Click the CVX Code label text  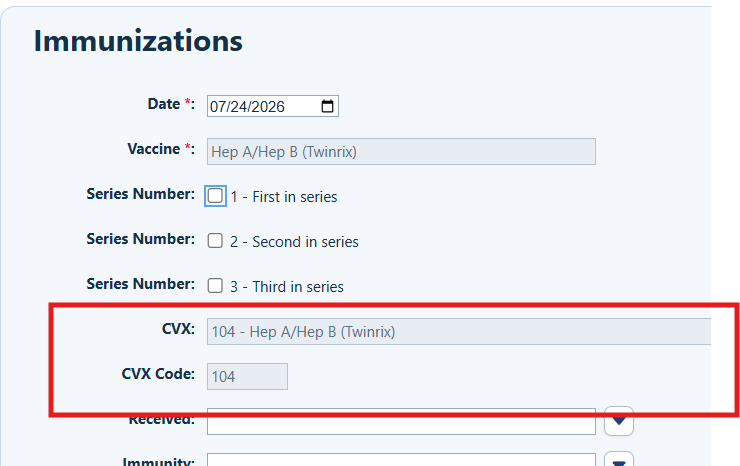coord(158,374)
